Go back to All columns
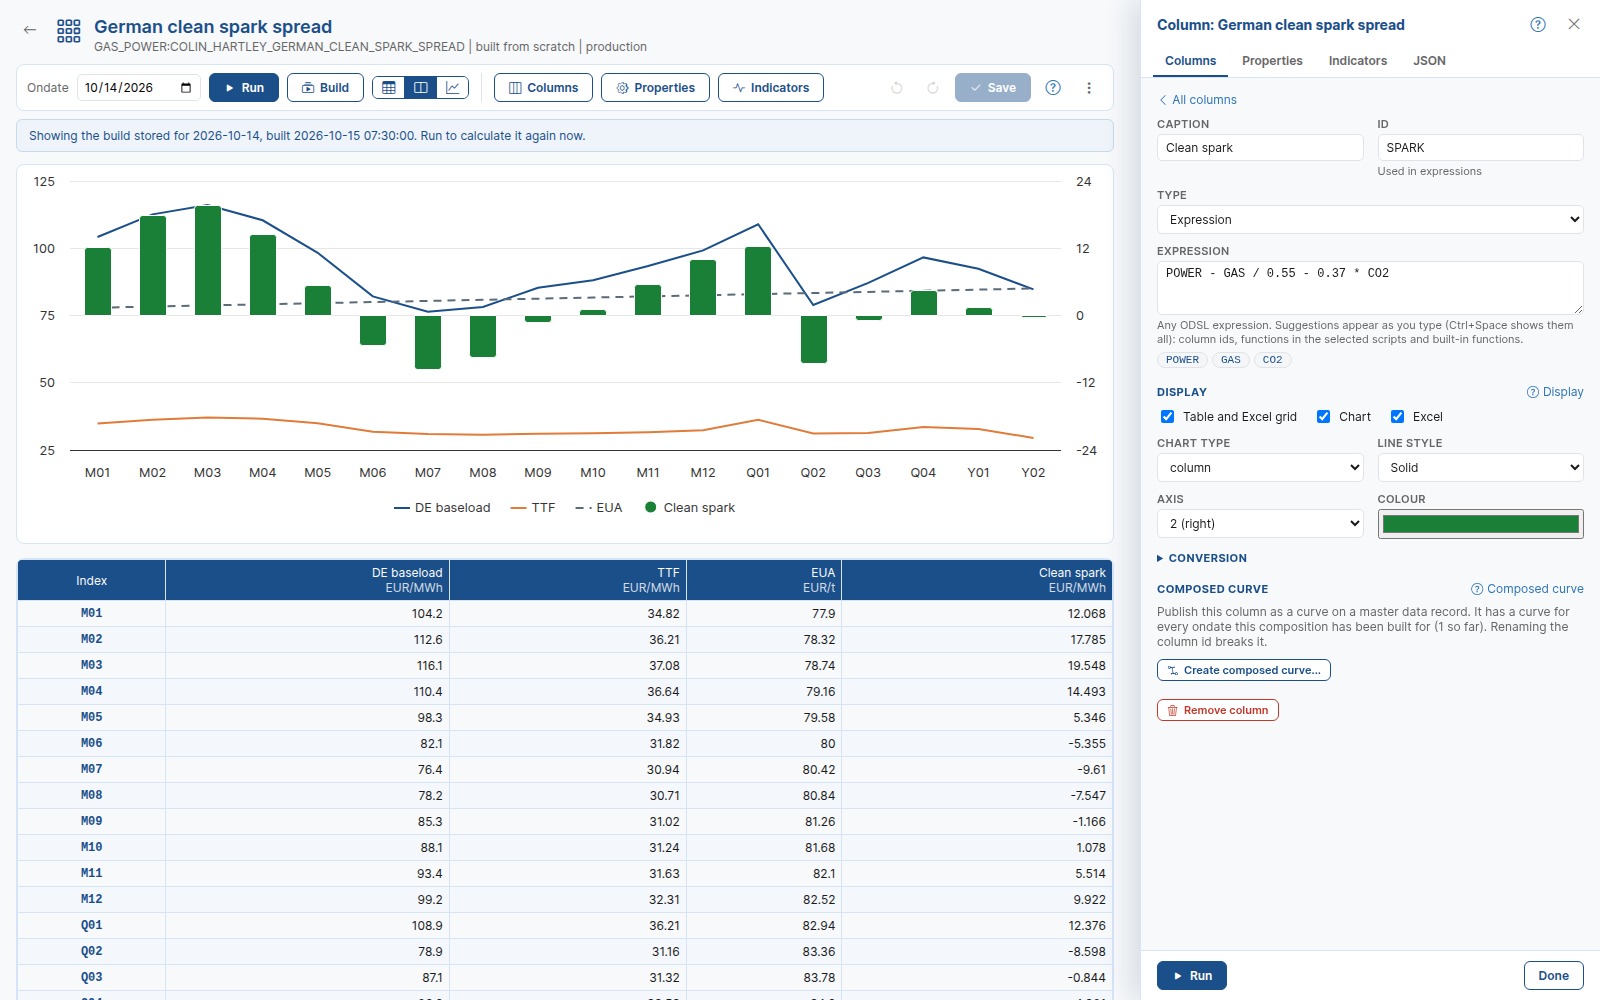Viewport: 1600px width, 1000px height. (x=1197, y=100)
